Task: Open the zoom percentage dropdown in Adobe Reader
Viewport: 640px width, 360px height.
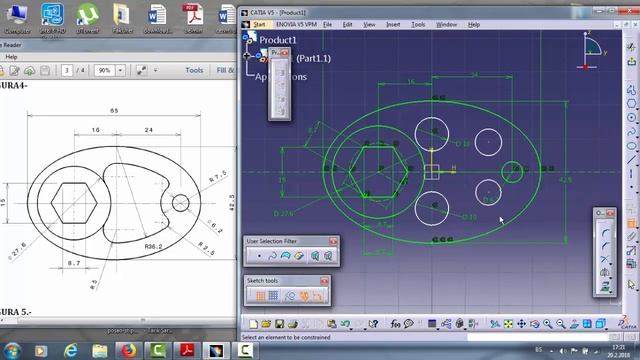Action: coord(120,70)
